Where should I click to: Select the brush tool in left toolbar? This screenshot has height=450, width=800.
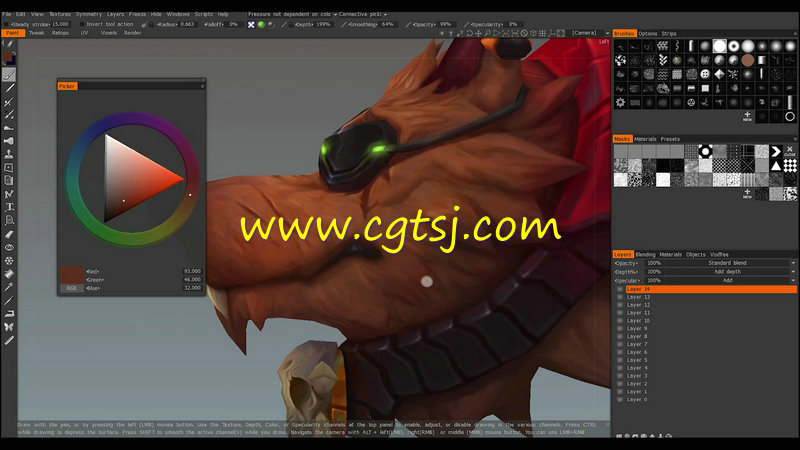9,75
